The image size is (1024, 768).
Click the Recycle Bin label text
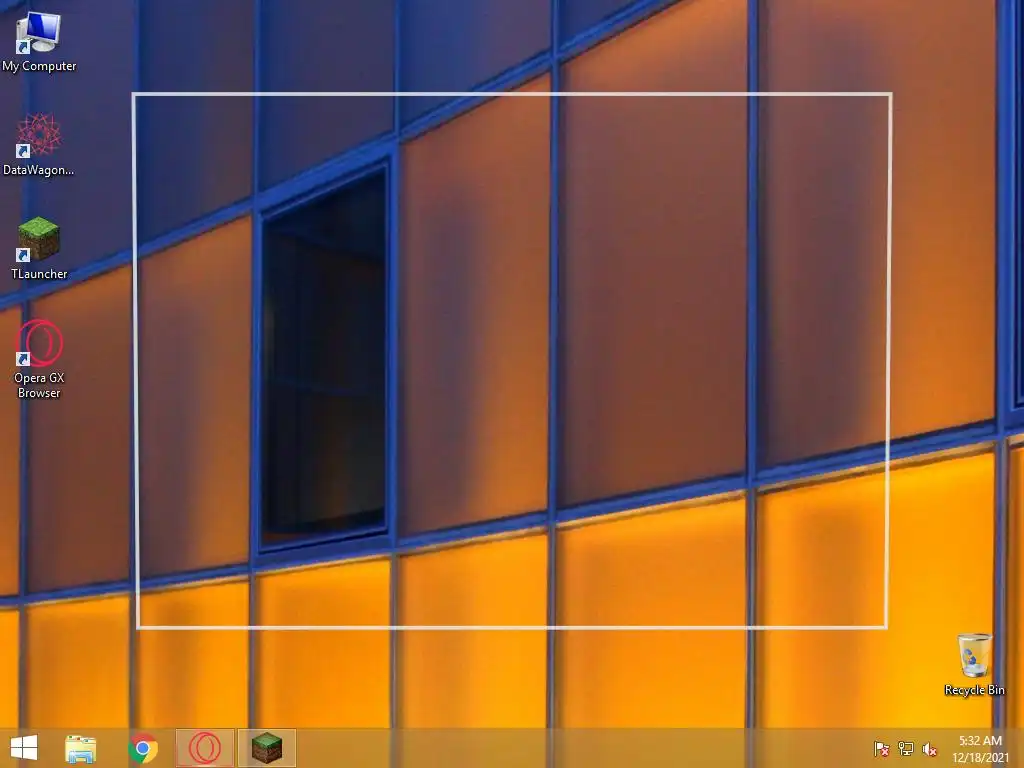(x=974, y=690)
